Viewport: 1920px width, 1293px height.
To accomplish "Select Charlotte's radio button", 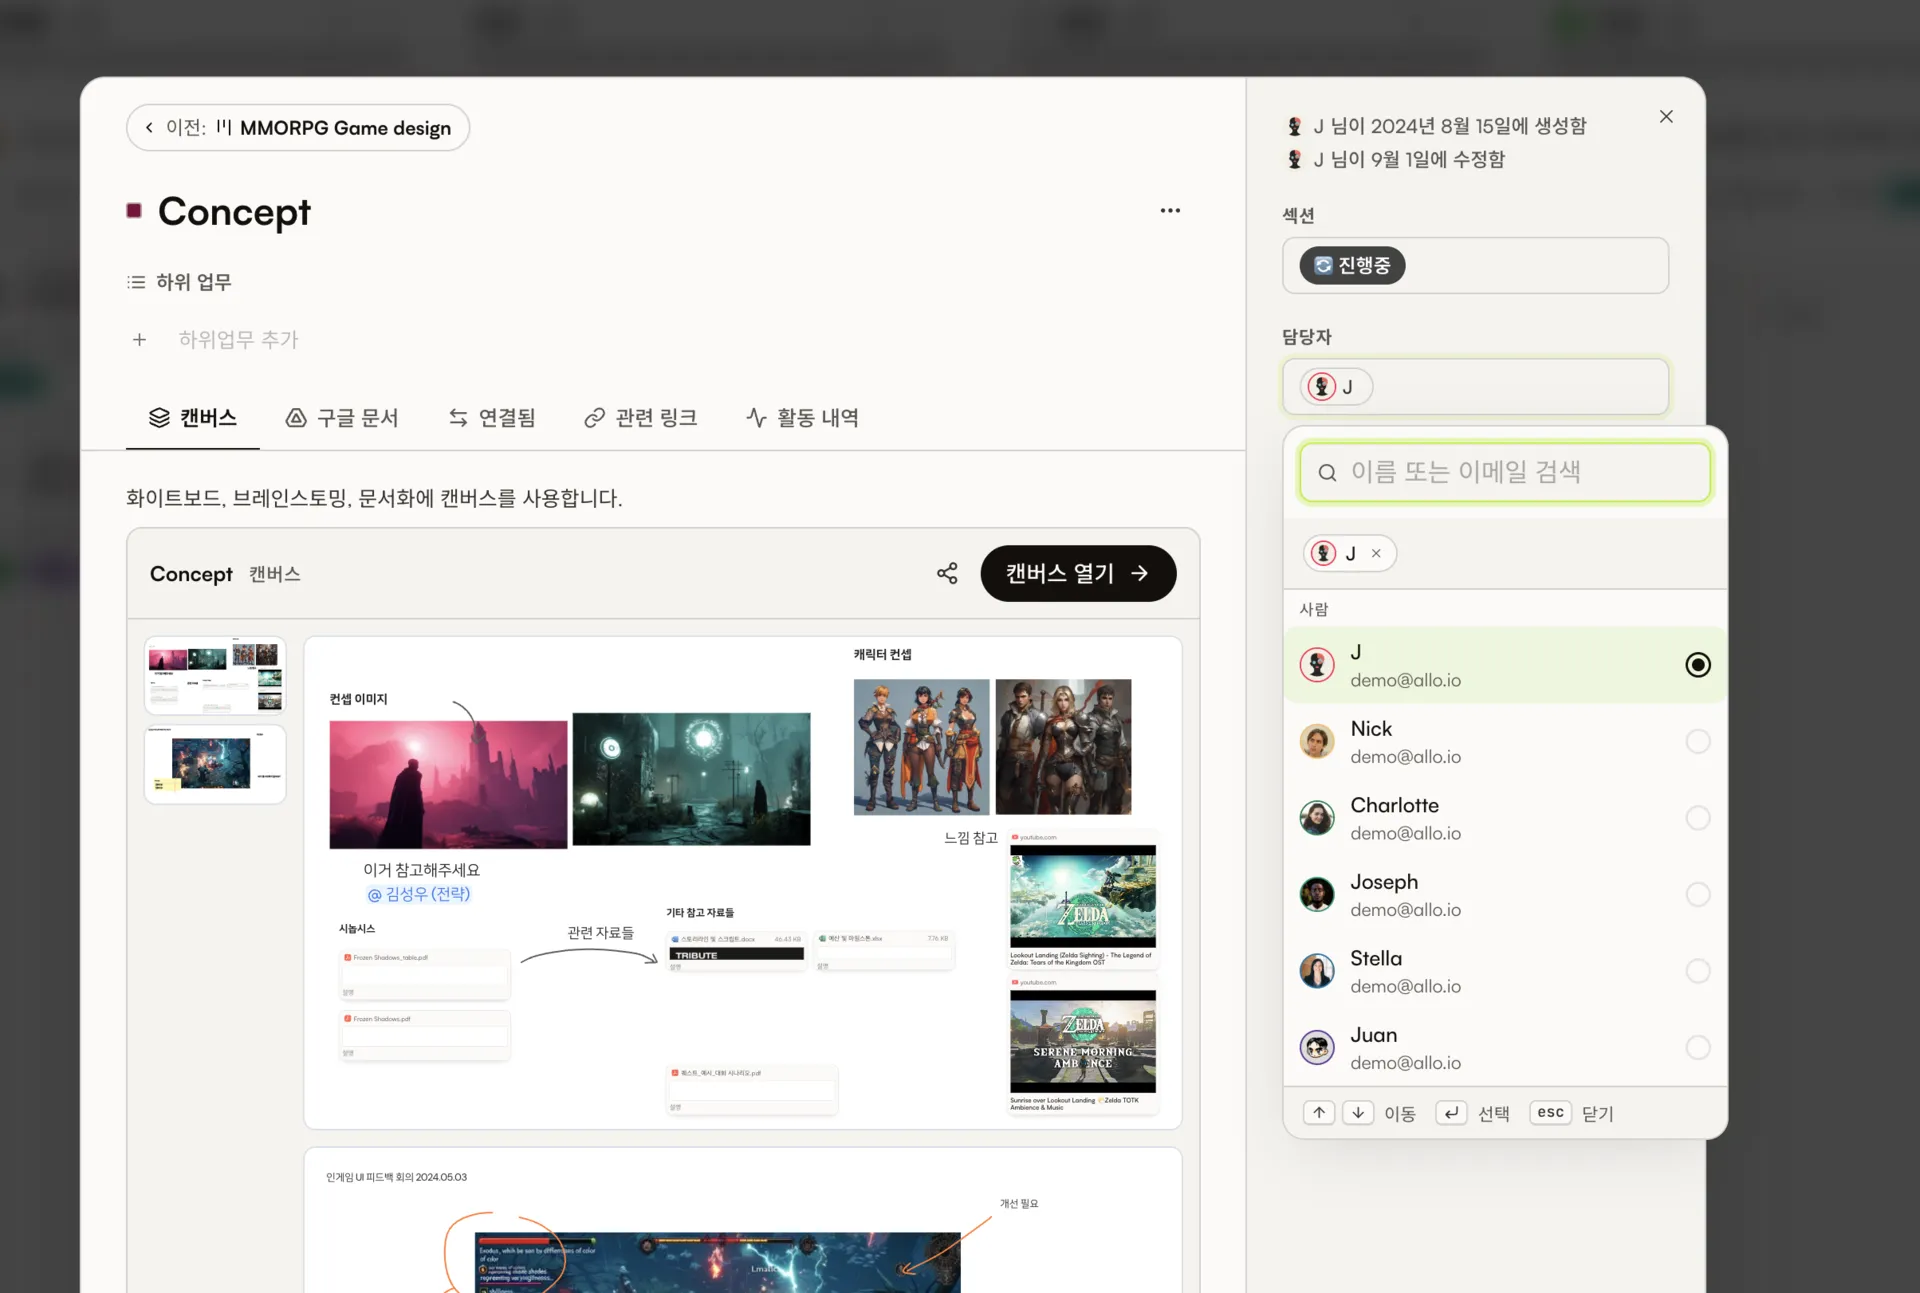I will click(1698, 818).
